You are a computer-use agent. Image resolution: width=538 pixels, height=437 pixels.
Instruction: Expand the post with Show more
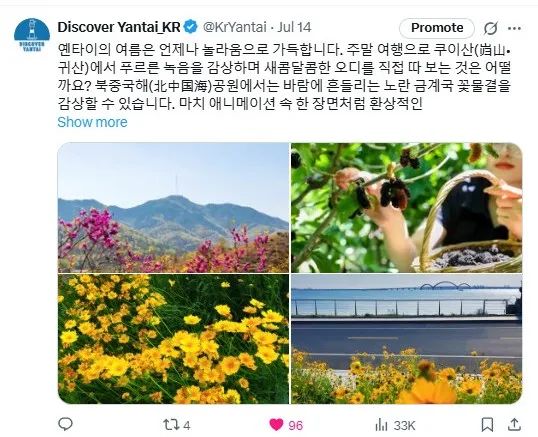pyautogui.click(x=92, y=122)
